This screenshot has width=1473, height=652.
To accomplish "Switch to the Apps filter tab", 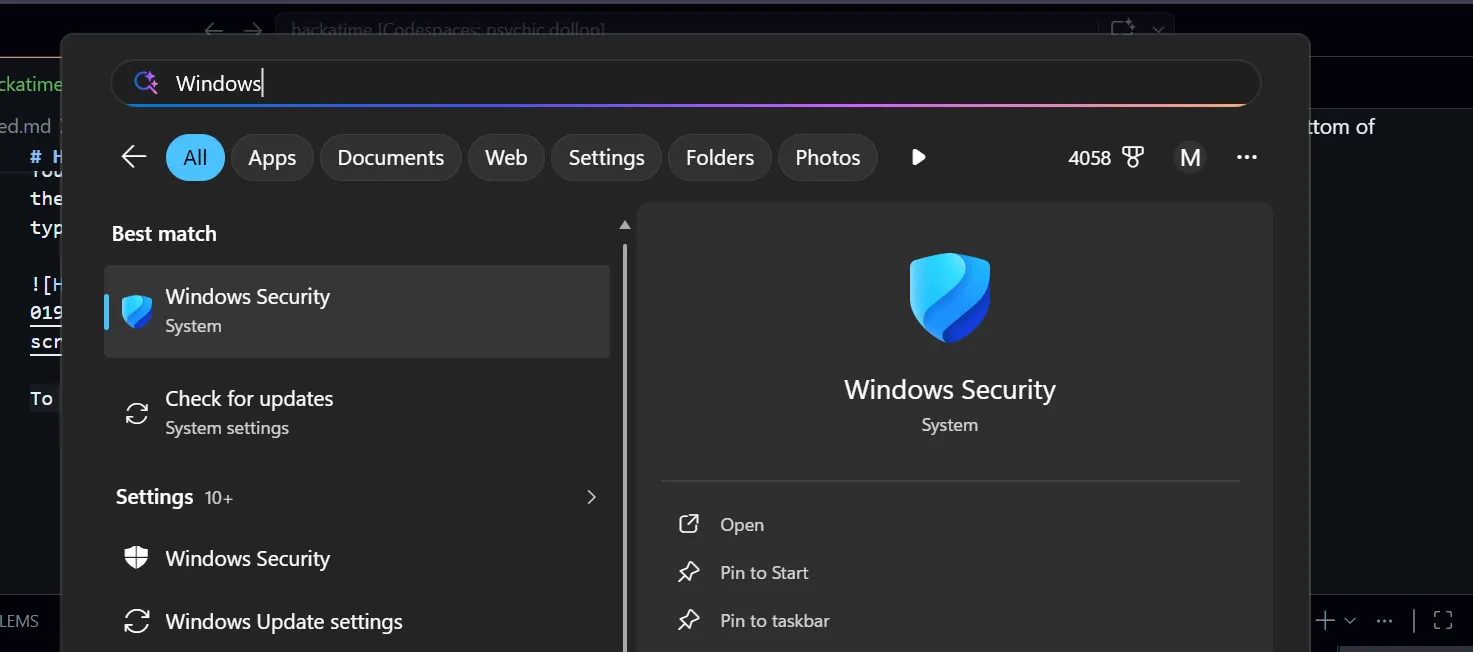I will 272,157.
